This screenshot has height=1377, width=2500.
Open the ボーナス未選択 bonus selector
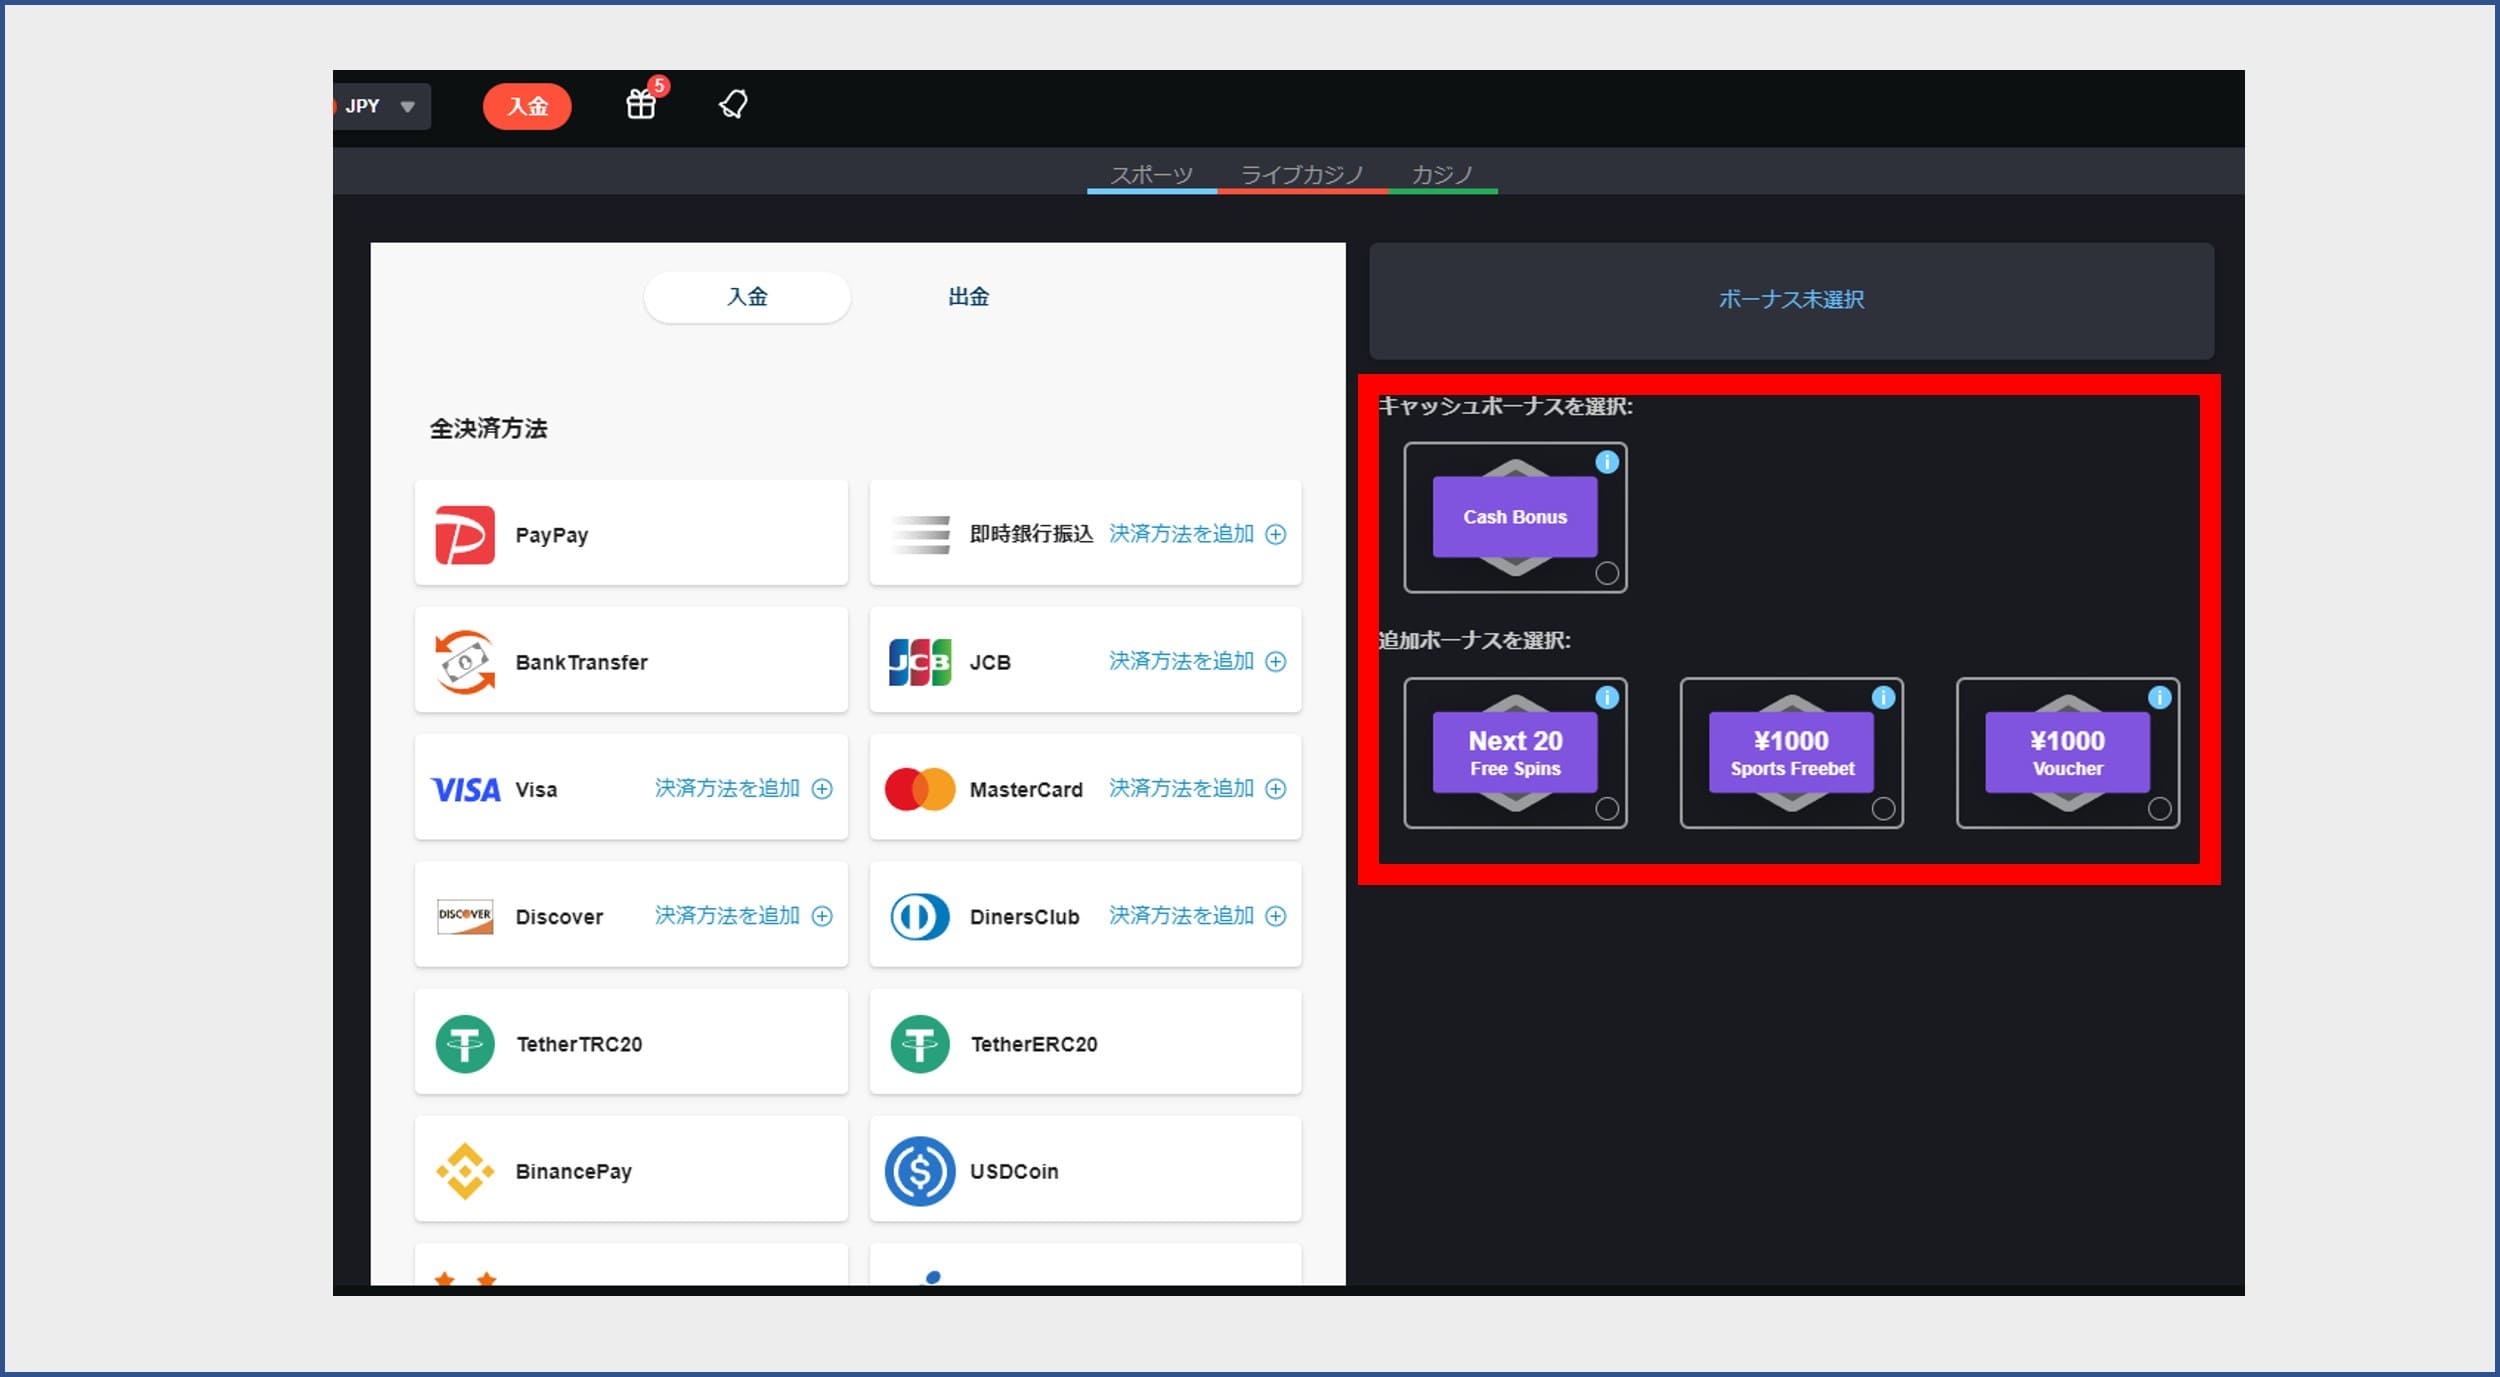coord(1790,300)
